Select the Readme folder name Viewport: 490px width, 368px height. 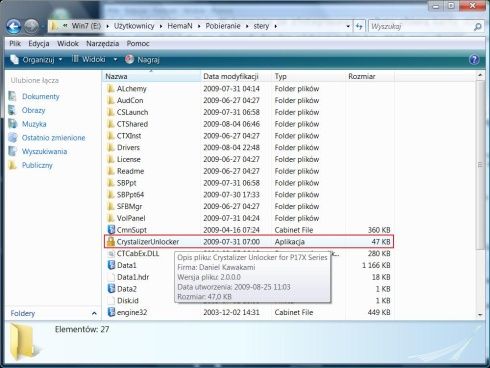point(130,171)
